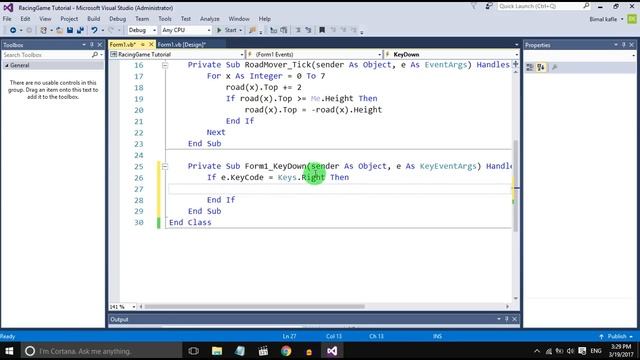Open the Debug menu
The image size is (640, 360).
pos(118,19)
